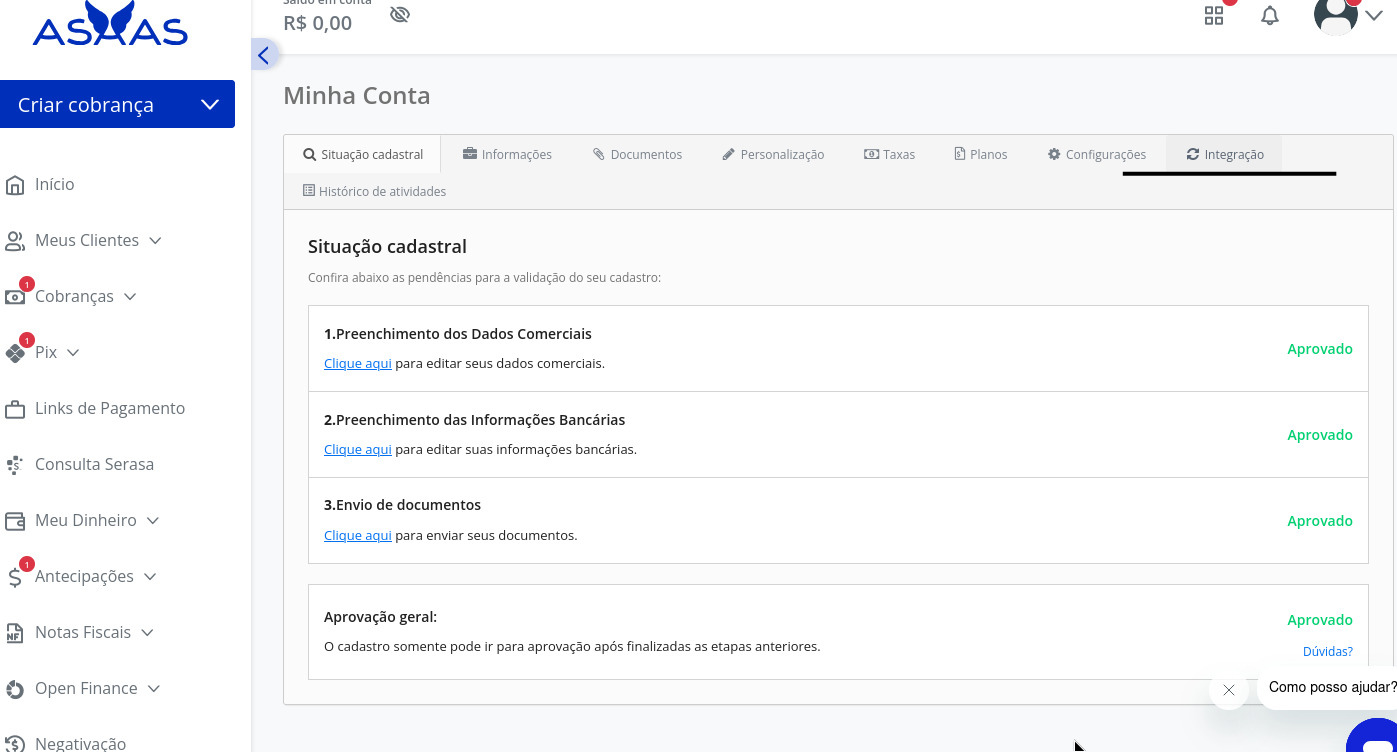This screenshot has height=752, width=1397.
Task: Open Histórico de atividades tab
Action: 374,191
